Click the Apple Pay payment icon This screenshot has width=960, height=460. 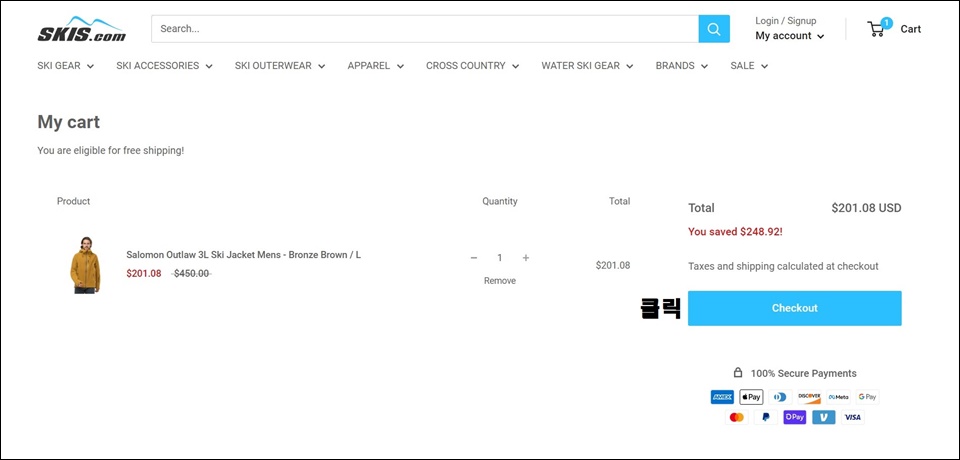coord(751,397)
